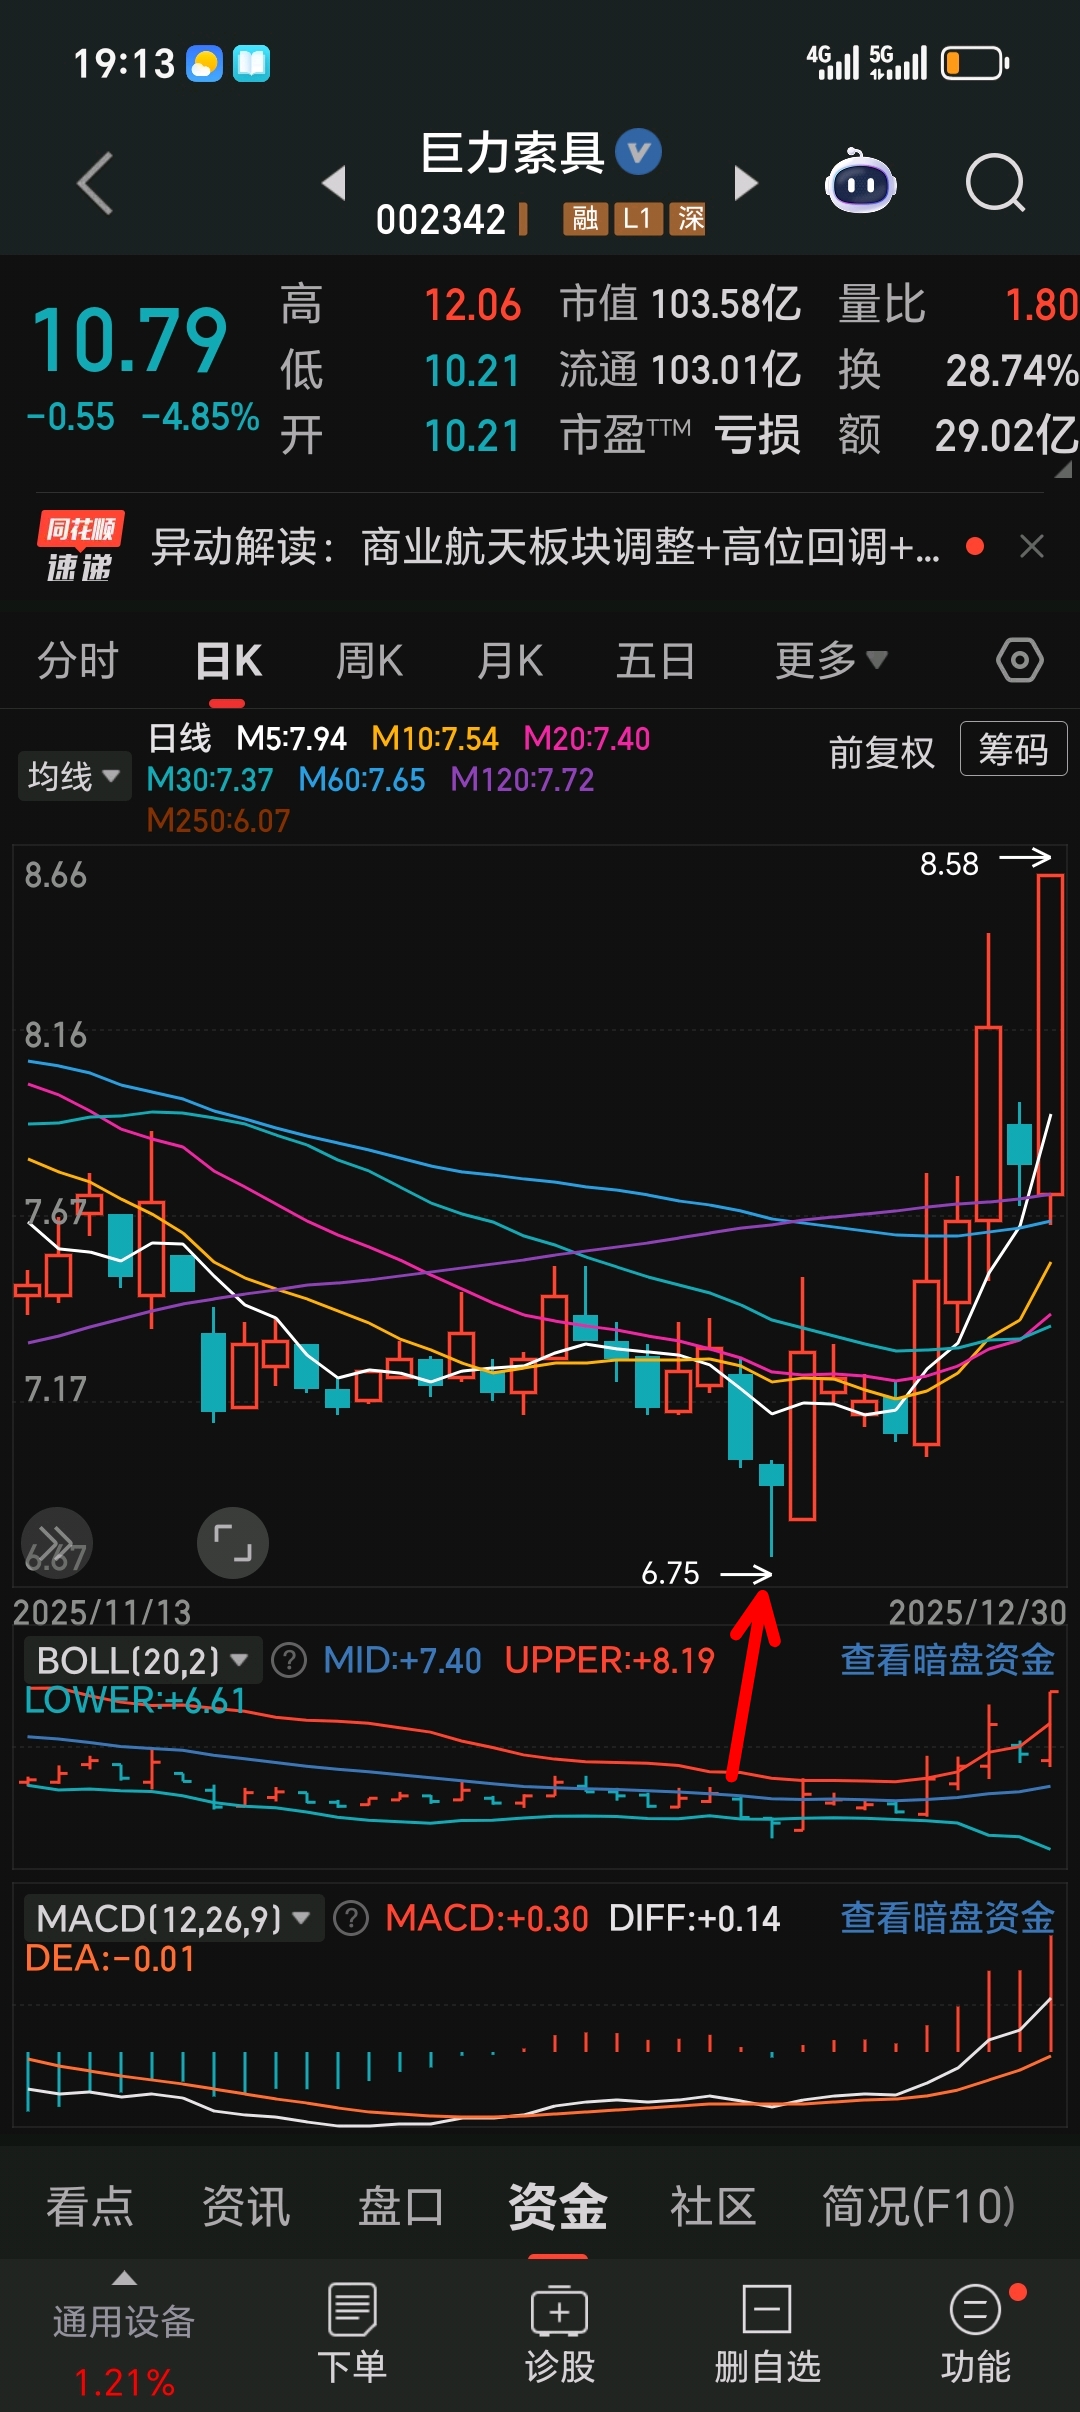This screenshot has height=2412, width=1080.
Task: Open 查看暗盘资金 link beside BOLL
Action: 948,1660
